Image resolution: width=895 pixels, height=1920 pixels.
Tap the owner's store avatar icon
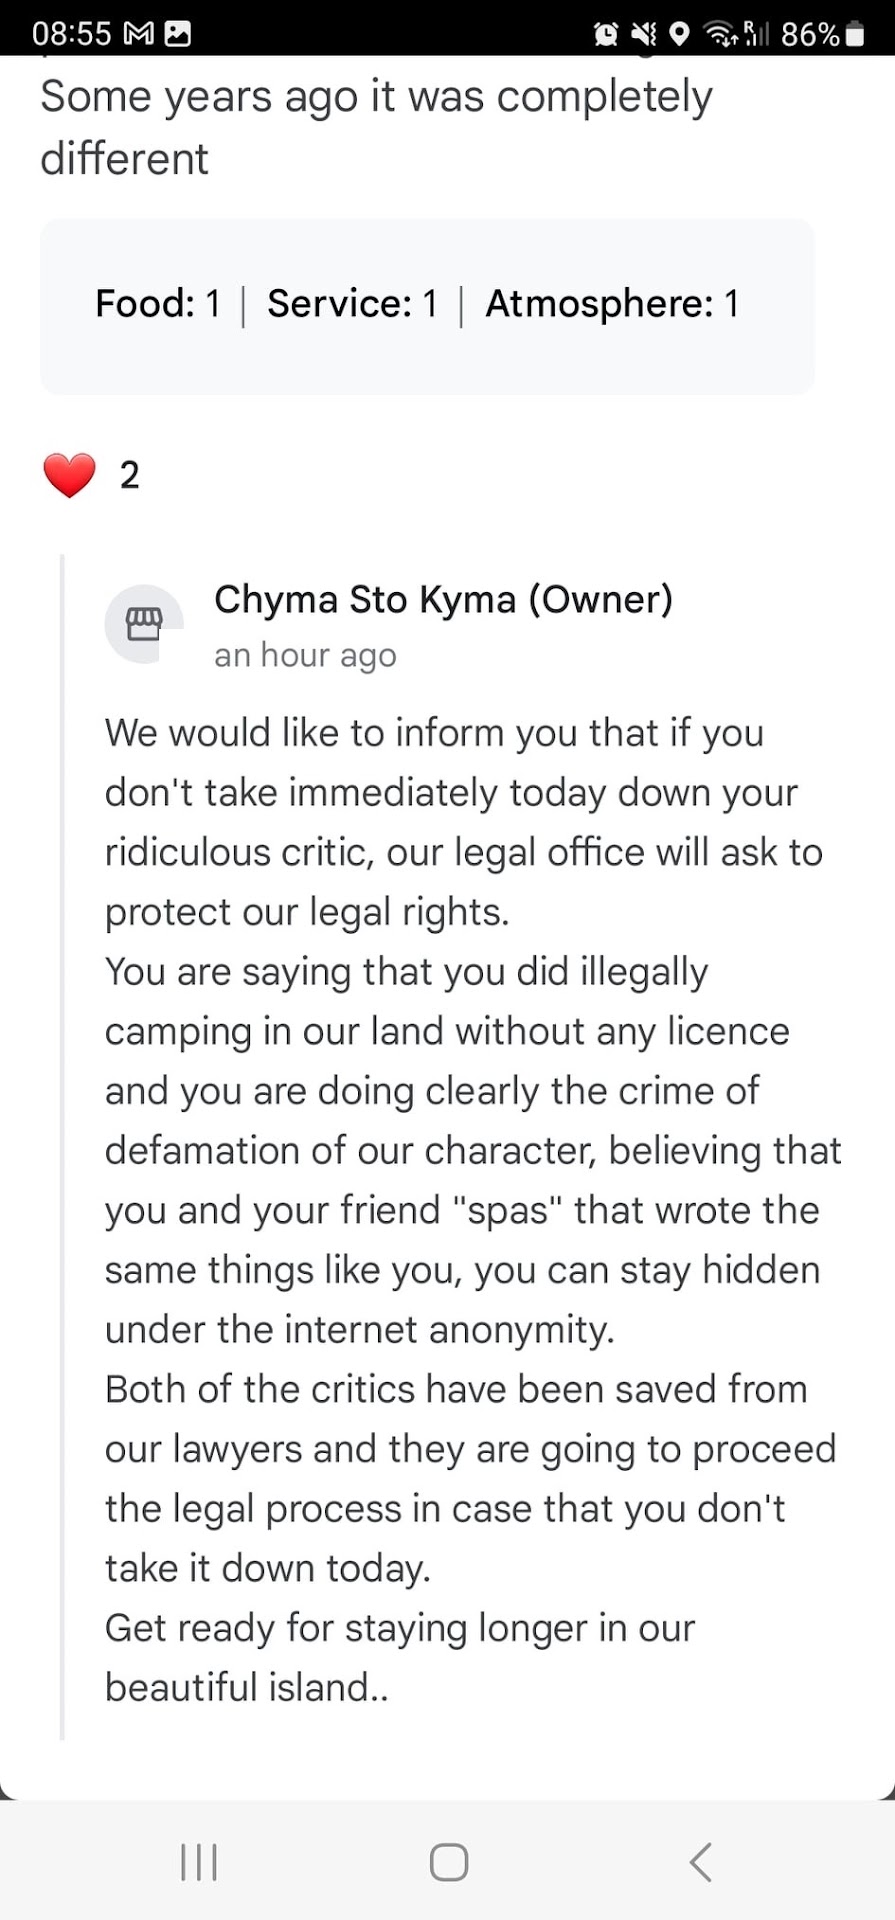click(x=144, y=624)
